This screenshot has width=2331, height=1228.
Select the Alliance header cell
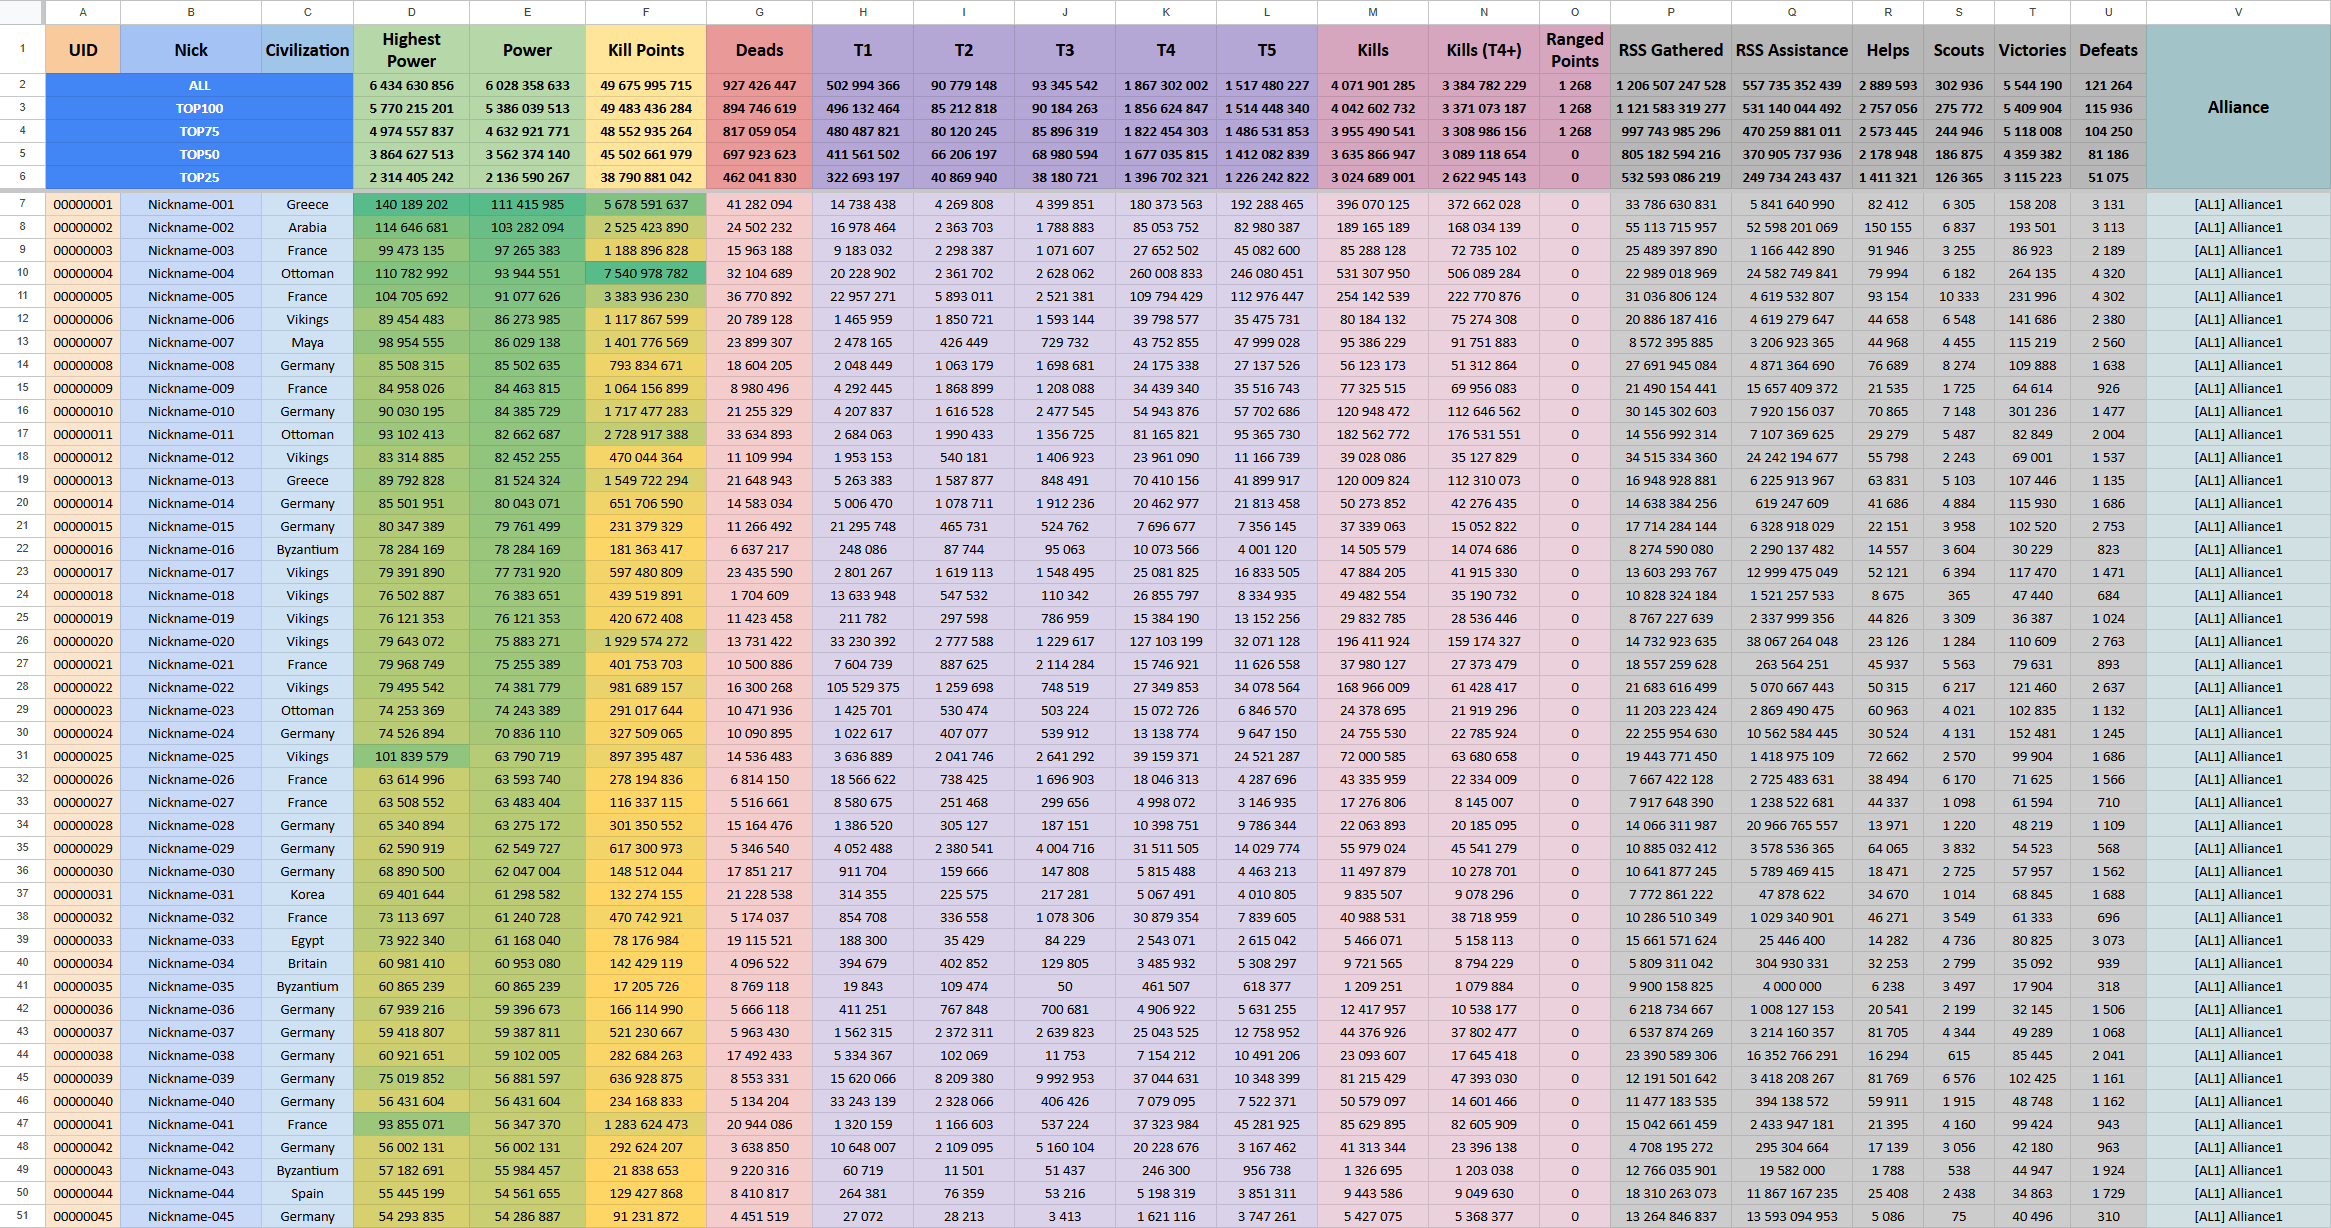click(x=2238, y=107)
